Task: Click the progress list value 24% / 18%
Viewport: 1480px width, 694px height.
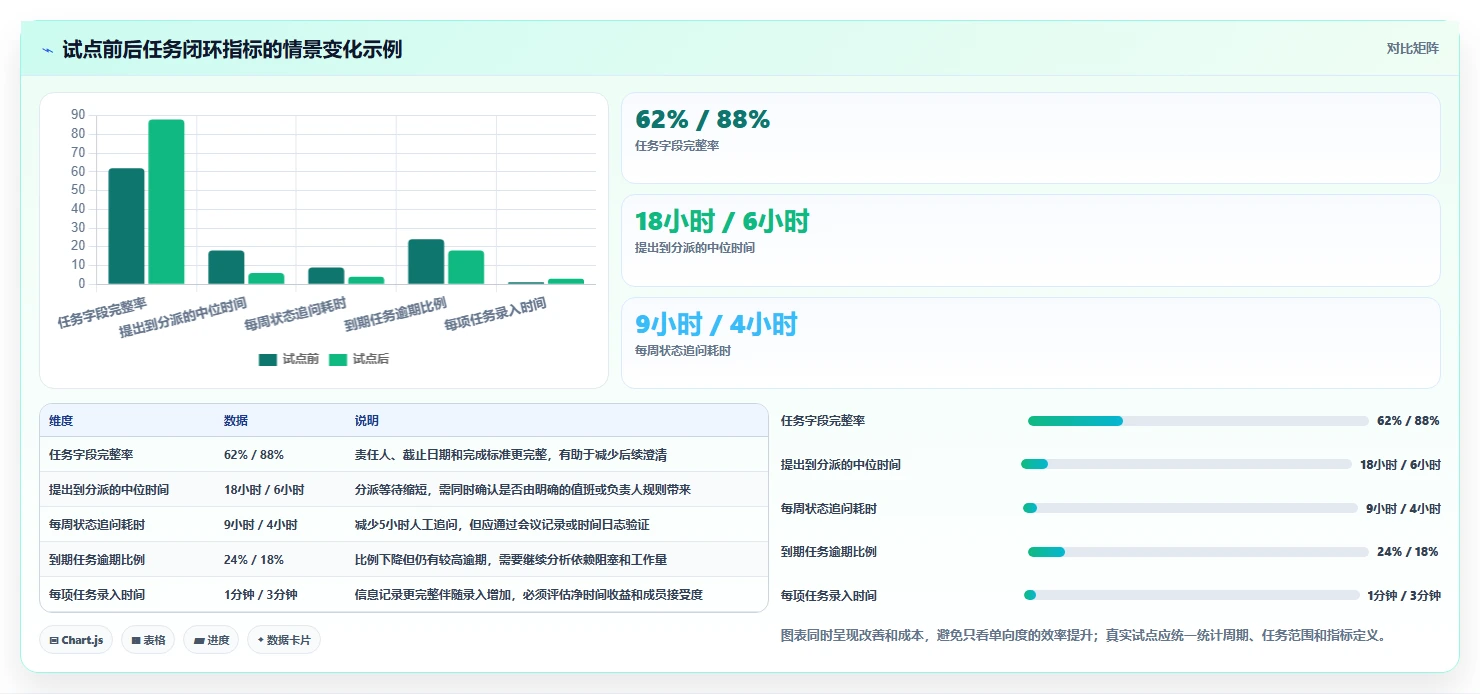Action: pyautogui.click(x=1408, y=552)
